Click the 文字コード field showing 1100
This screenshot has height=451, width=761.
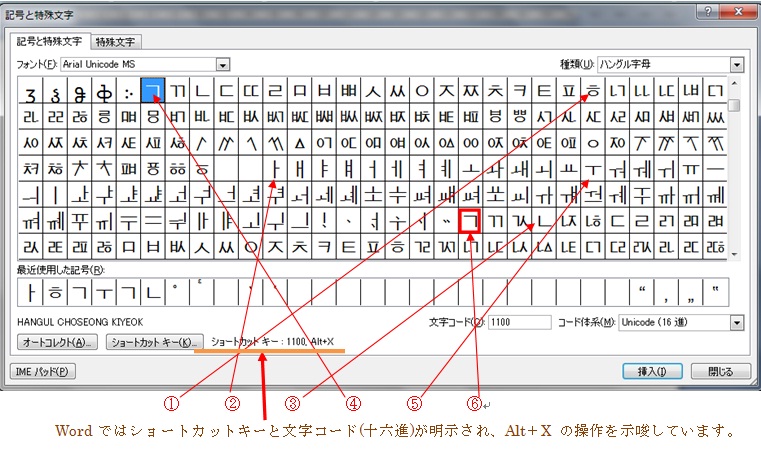[x=519, y=322]
